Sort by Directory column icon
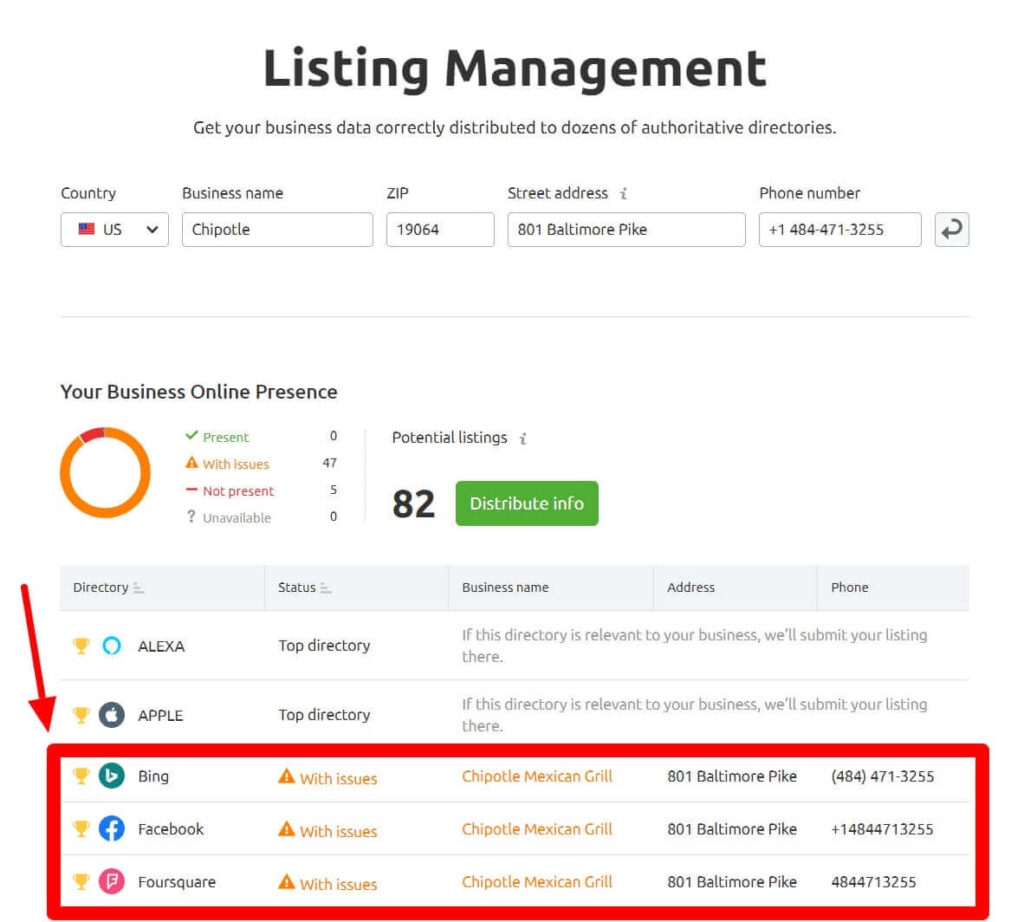The image size is (1024, 922). click(138, 588)
